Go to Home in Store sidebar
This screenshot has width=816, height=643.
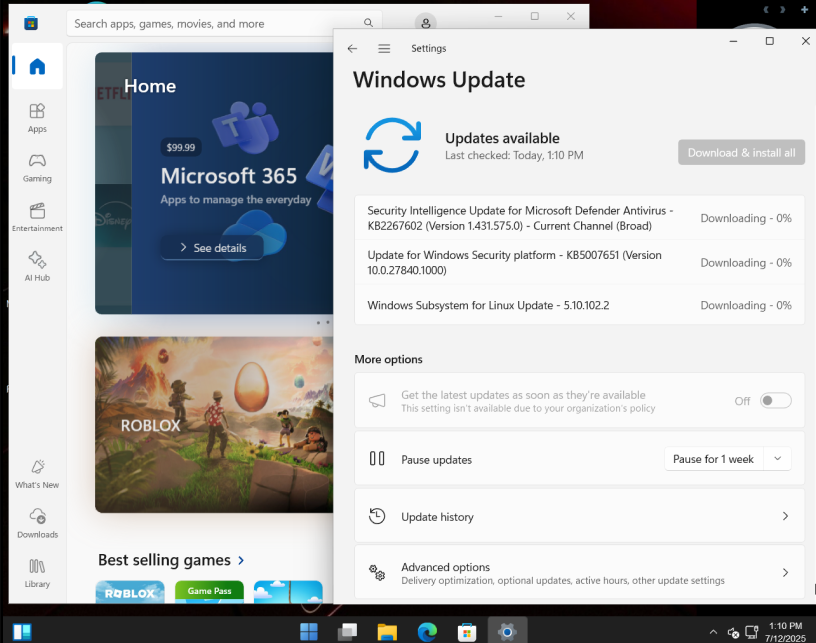point(37,67)
